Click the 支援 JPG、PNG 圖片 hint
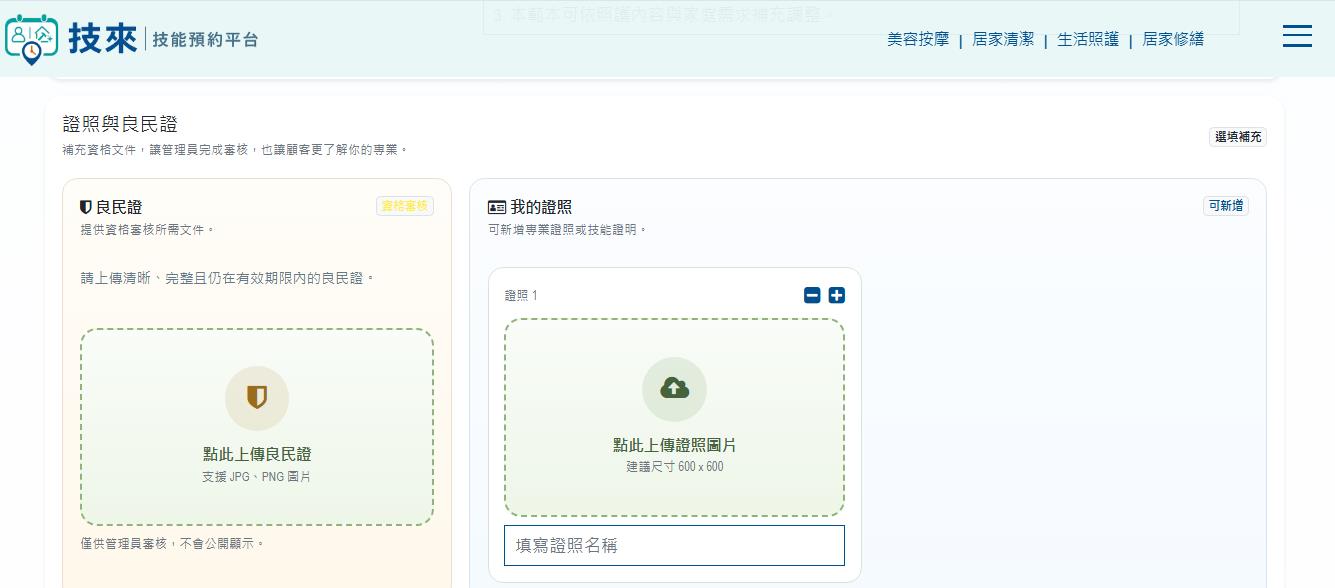Image resolution: width=1335 pixels, height=588 pixels. [x=257, y=477]
